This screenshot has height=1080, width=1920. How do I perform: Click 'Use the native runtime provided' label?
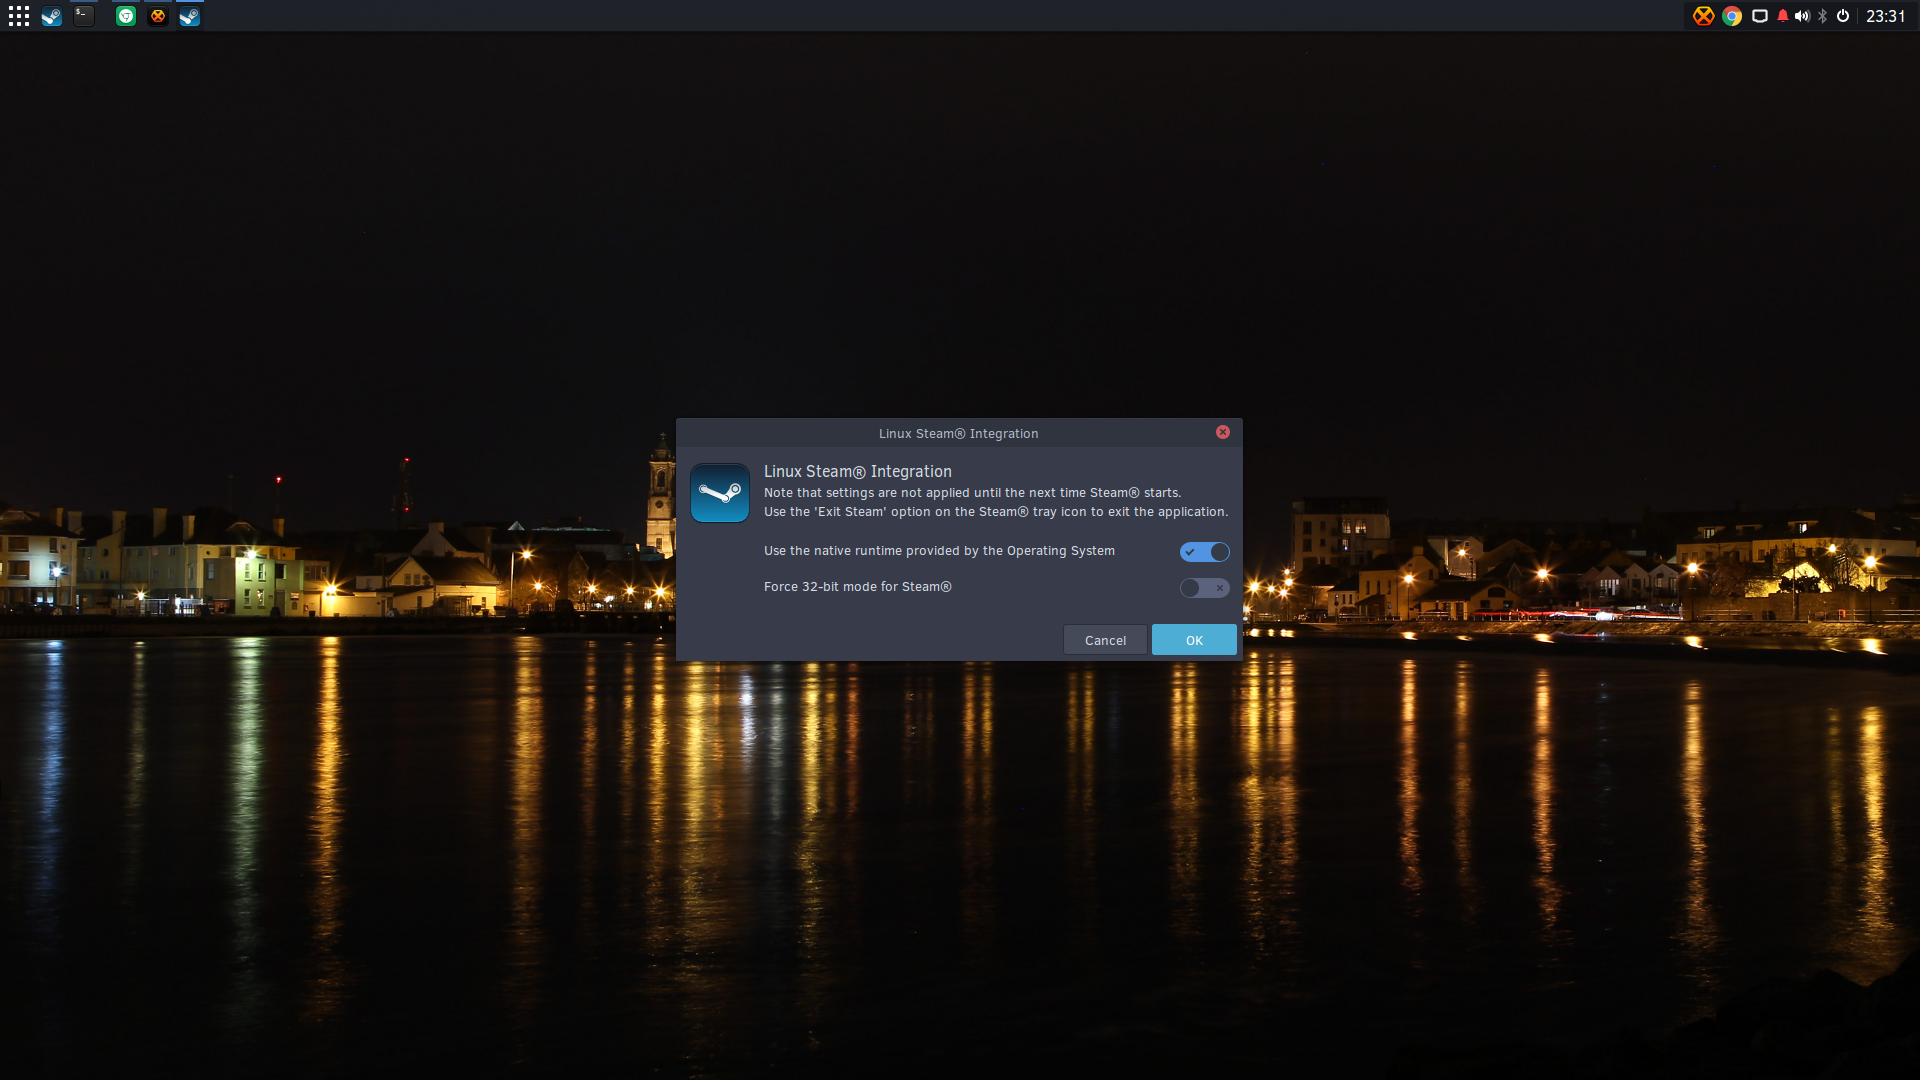click(x=939, y=551)
